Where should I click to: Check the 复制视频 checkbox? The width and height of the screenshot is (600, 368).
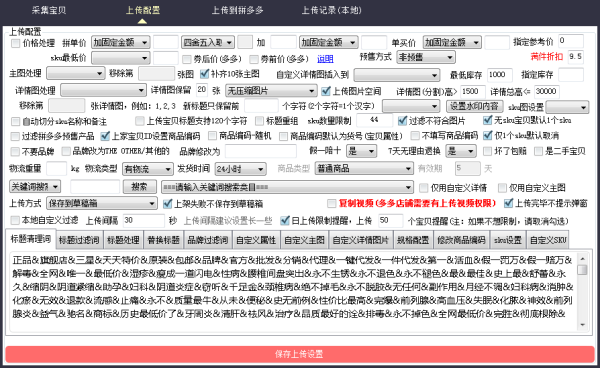click(x=332, y=203)
